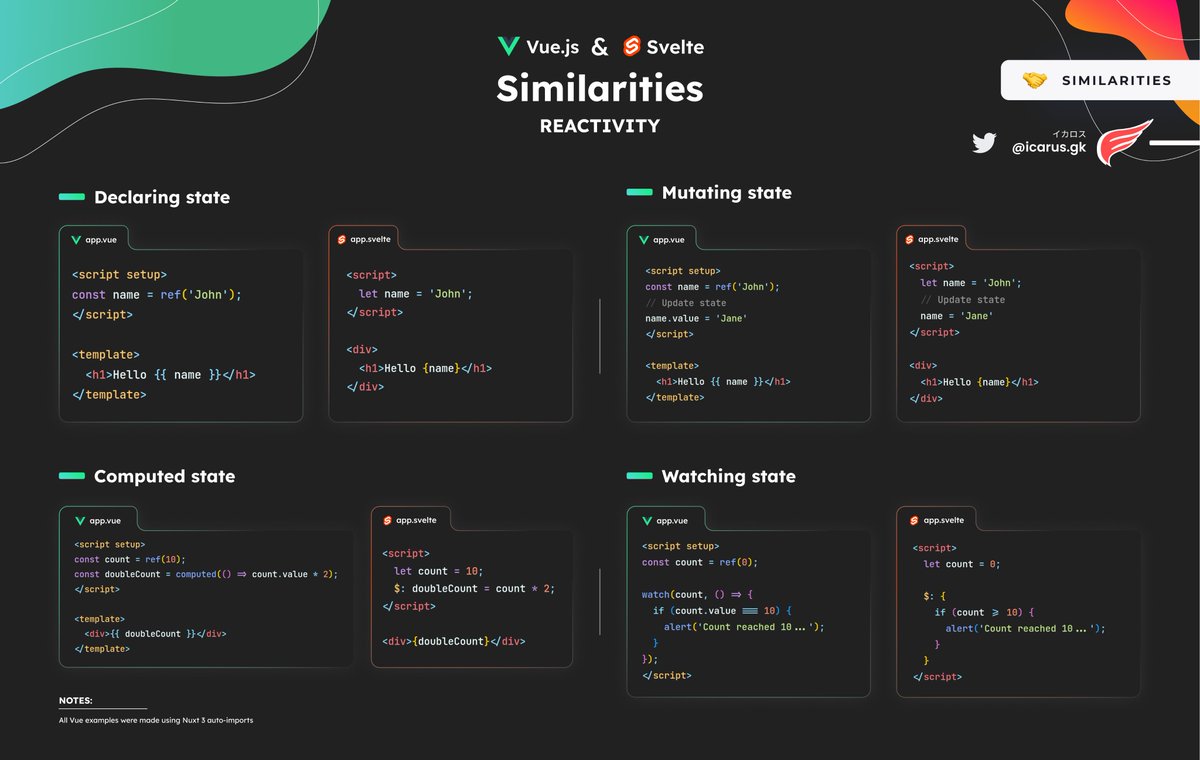
Task: Click the 'REACTIVITY' subtitle
Action: (x=600, y=126)
